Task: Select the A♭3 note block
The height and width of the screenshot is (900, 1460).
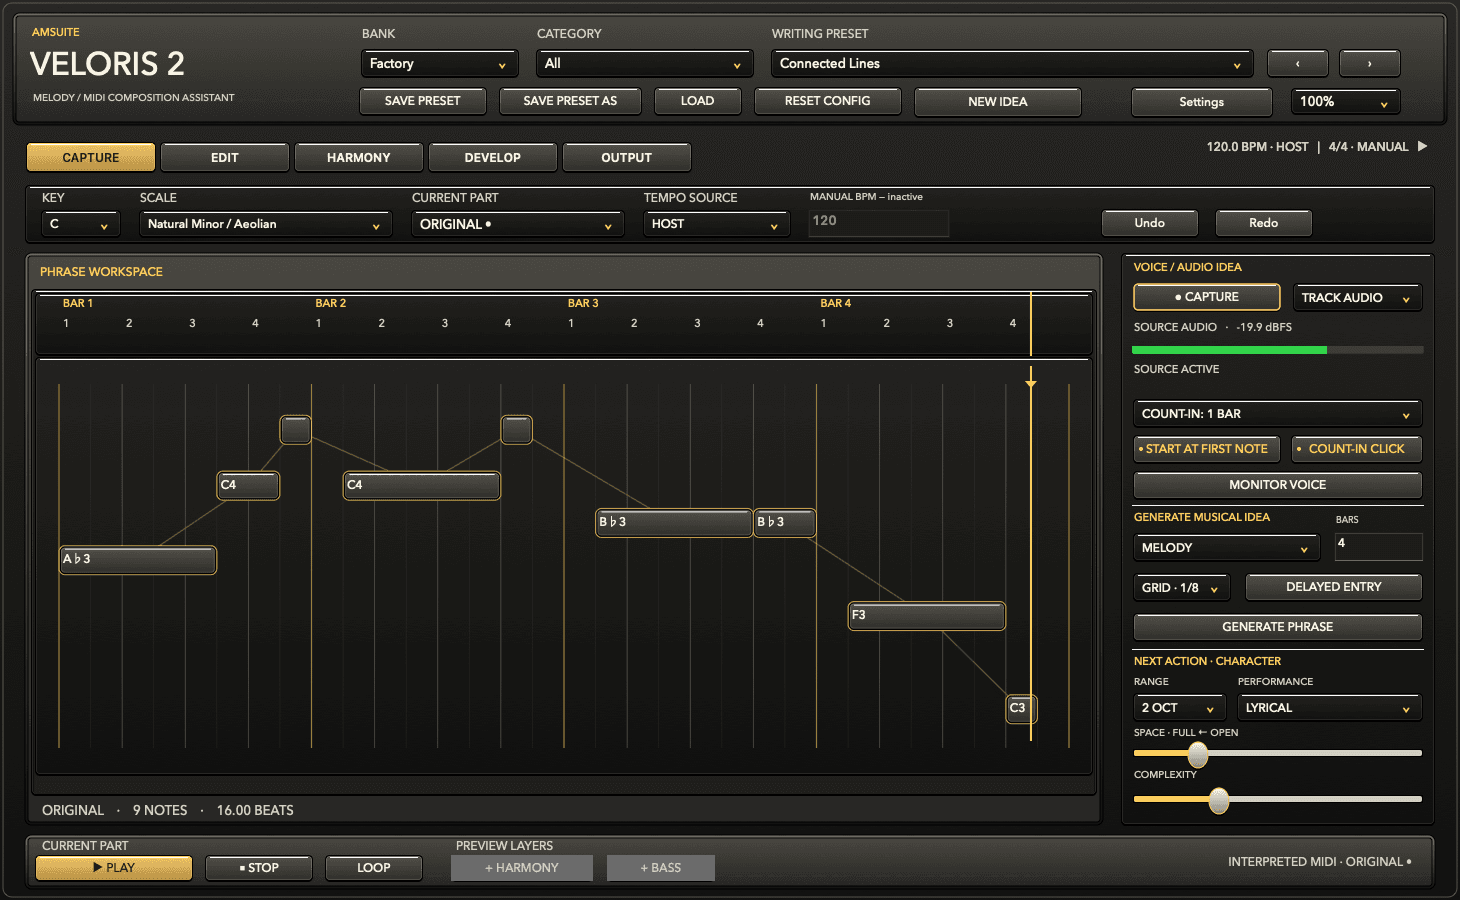Action: pyautogui.click(x=138, y=560)
